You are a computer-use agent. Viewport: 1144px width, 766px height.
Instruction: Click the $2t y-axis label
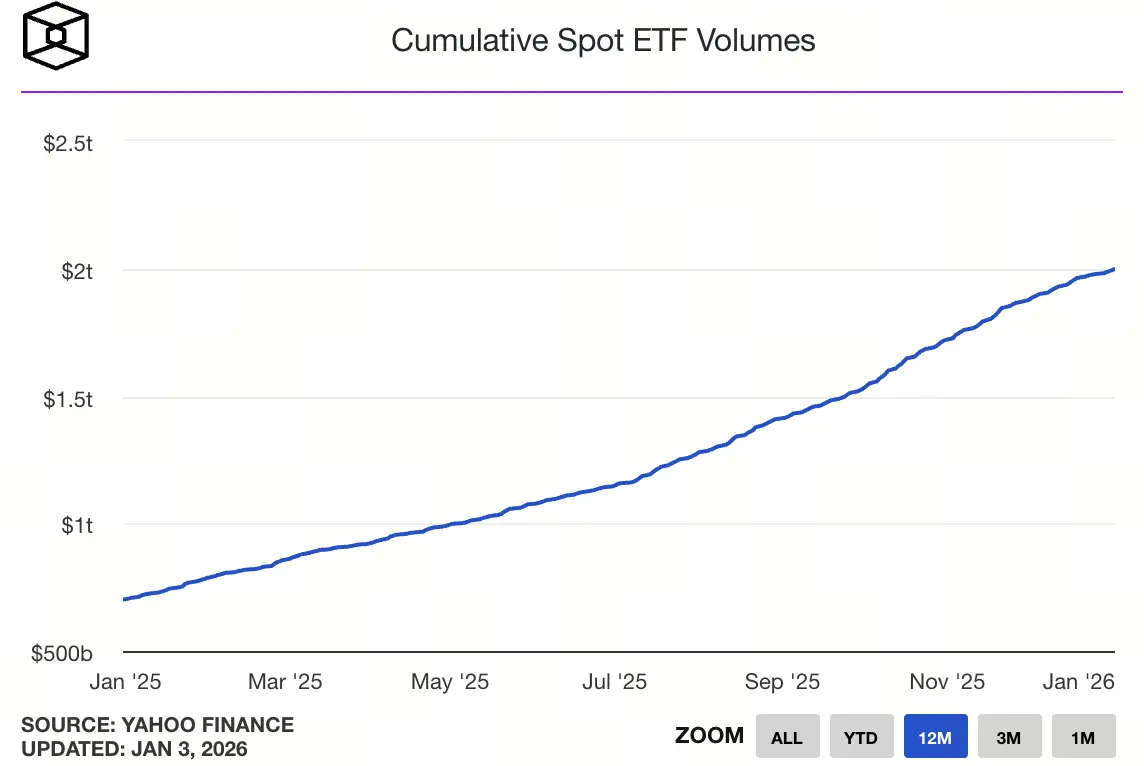(74, 271)
